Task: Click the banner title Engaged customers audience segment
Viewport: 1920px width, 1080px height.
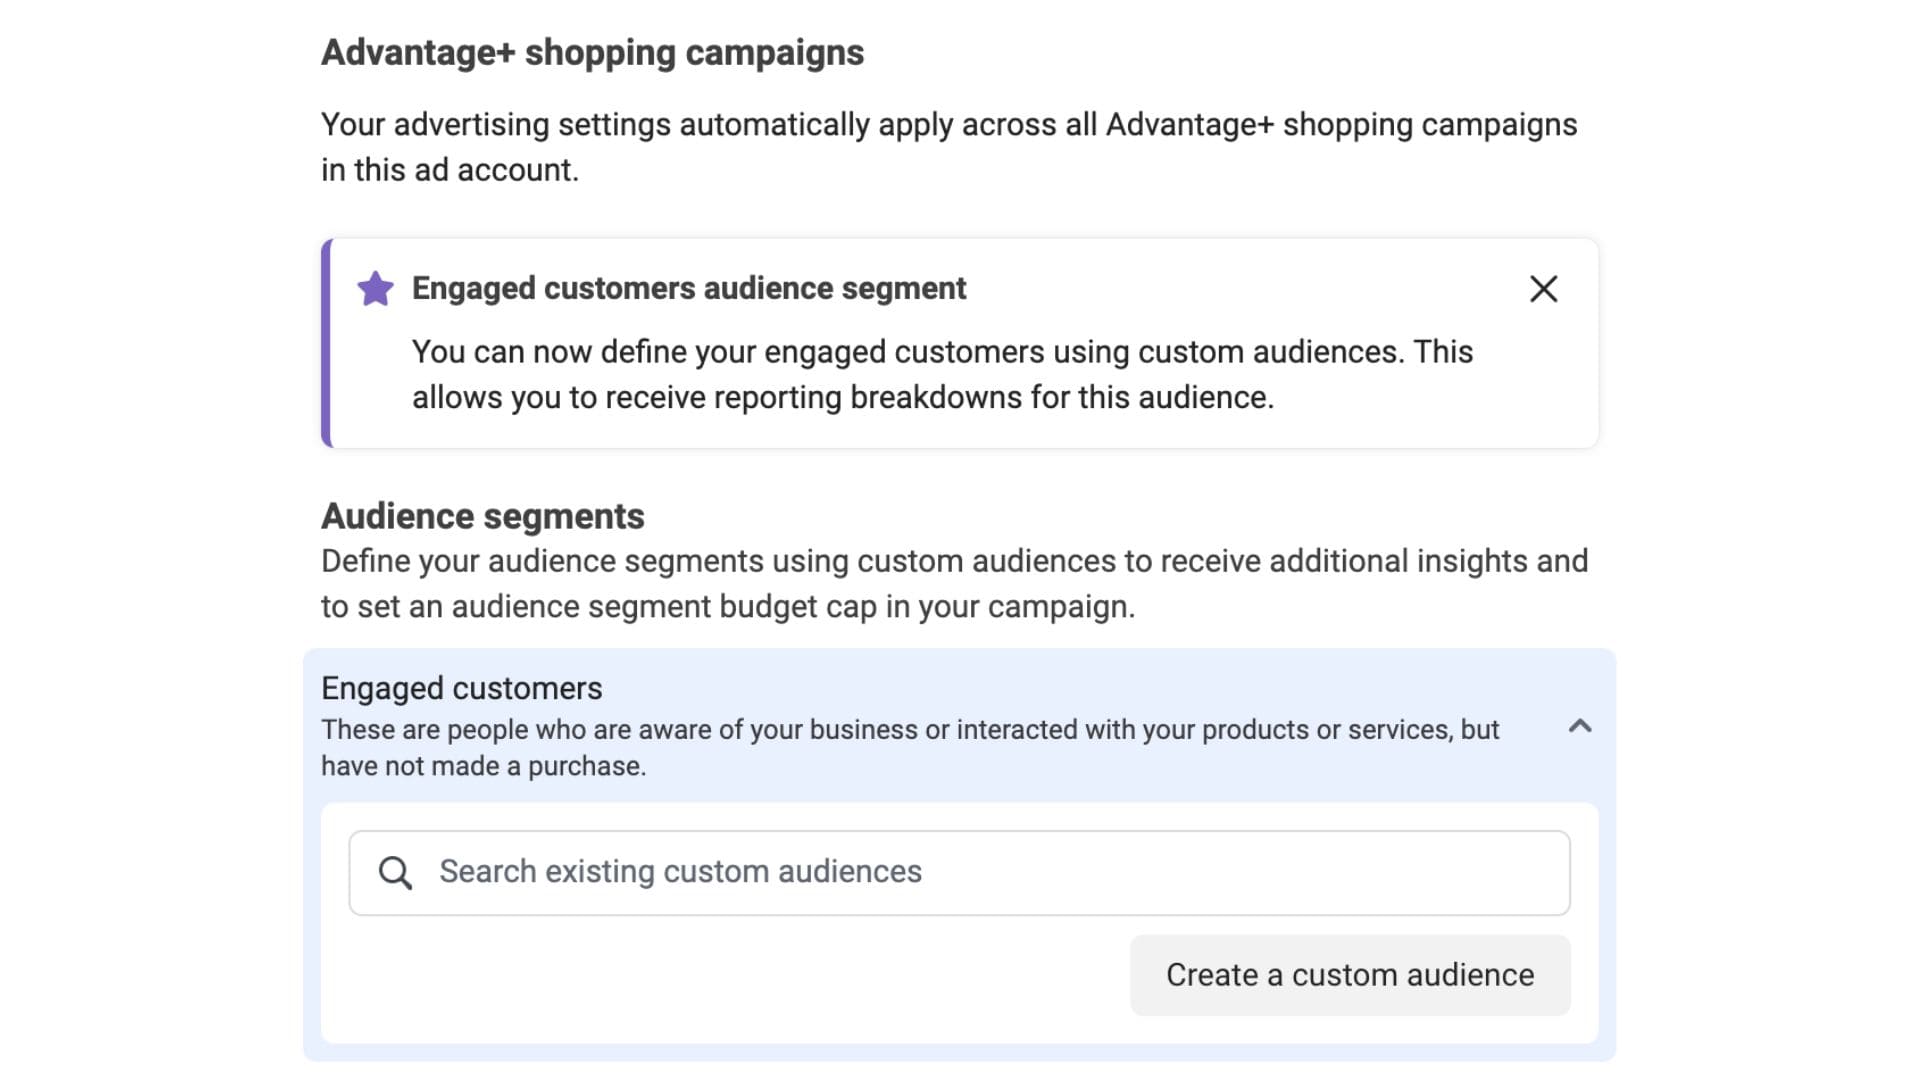Action: [688, 289]
